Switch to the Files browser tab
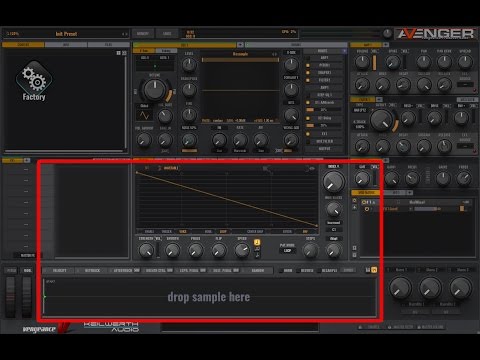The height and width of the screenshot is (360, 480). pyautogui.click(x=108, y=45)
